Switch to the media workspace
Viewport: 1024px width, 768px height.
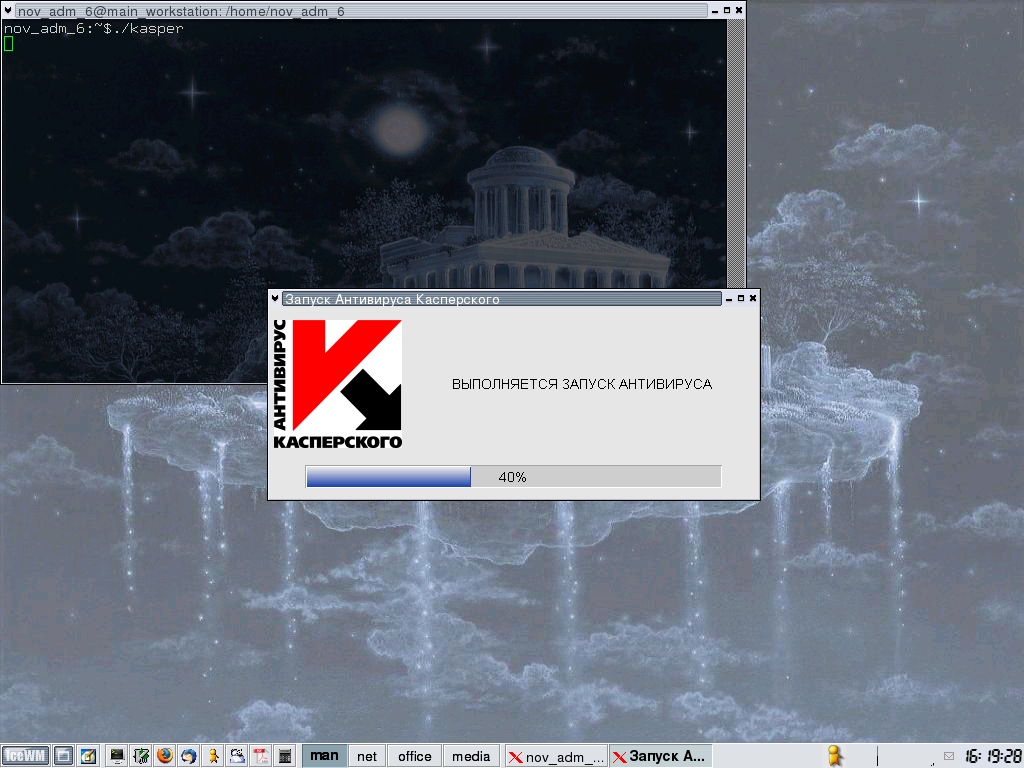(x=471, y=756)
